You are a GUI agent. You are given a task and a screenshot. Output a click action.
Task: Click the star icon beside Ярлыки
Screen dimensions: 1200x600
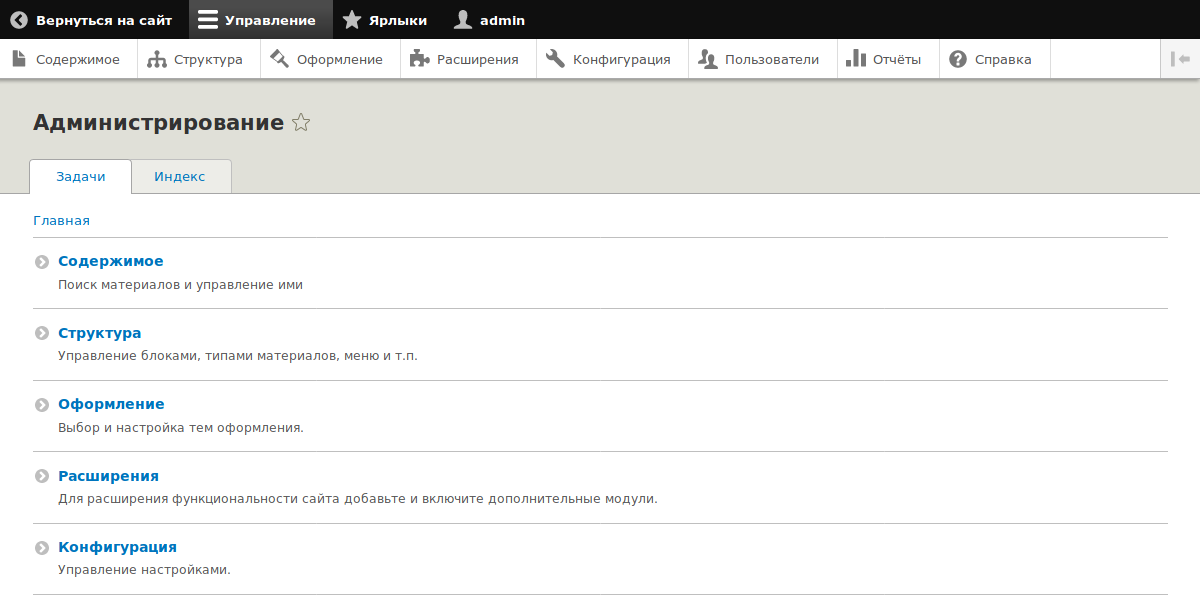352,20
